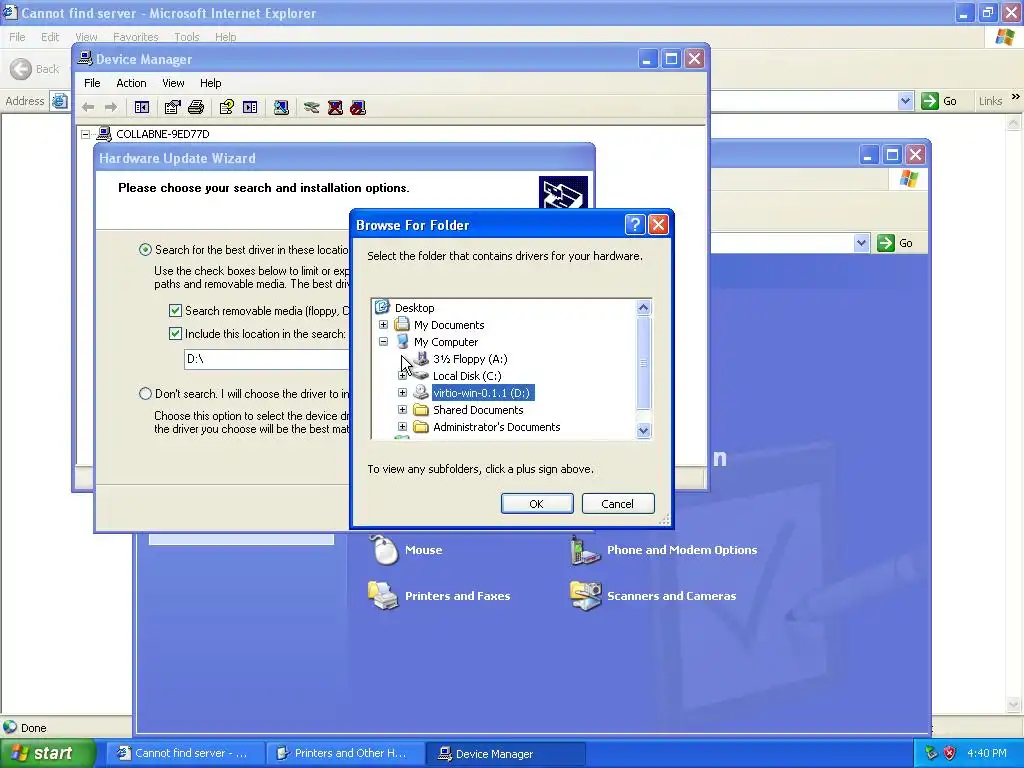Click the Windows start button

click(x=46, y=753)
